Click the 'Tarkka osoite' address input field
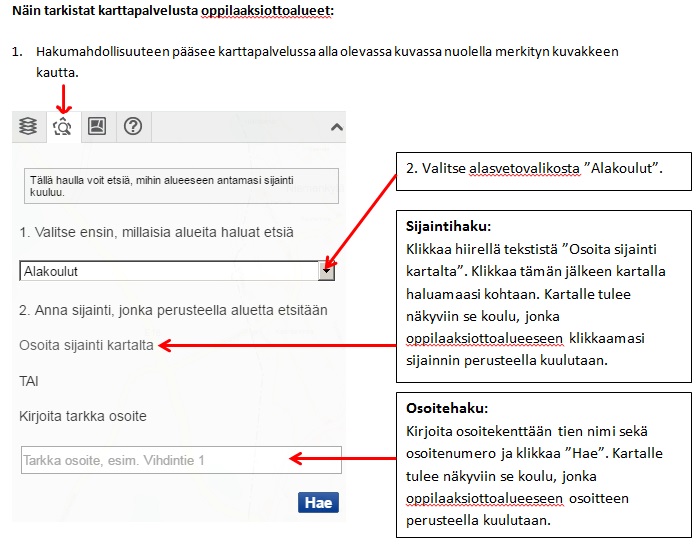Image resolution: width=699 pixels, height=544 pixels. (180, 460)
